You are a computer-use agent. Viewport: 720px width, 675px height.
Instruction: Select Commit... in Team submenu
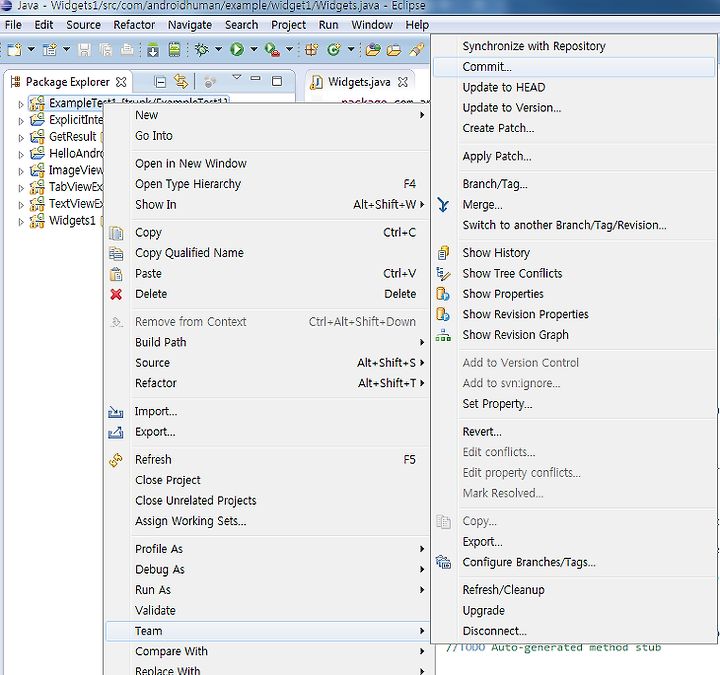tap(574, 67)
